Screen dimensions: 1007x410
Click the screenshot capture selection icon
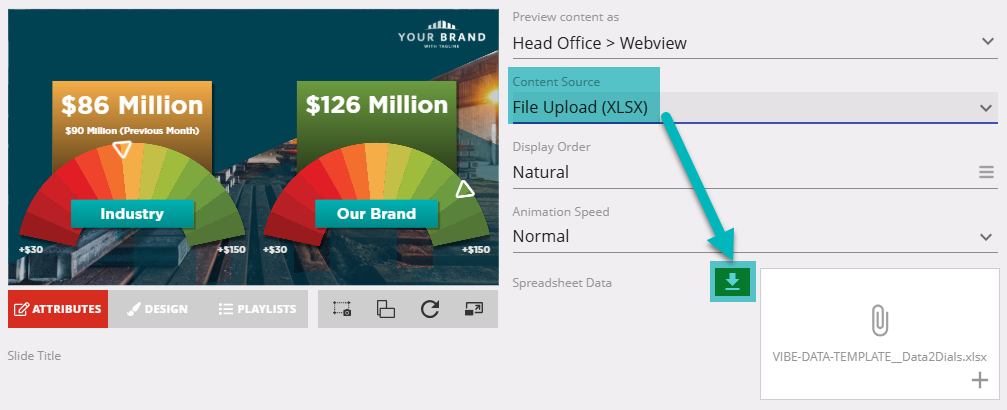coord(342,309)
